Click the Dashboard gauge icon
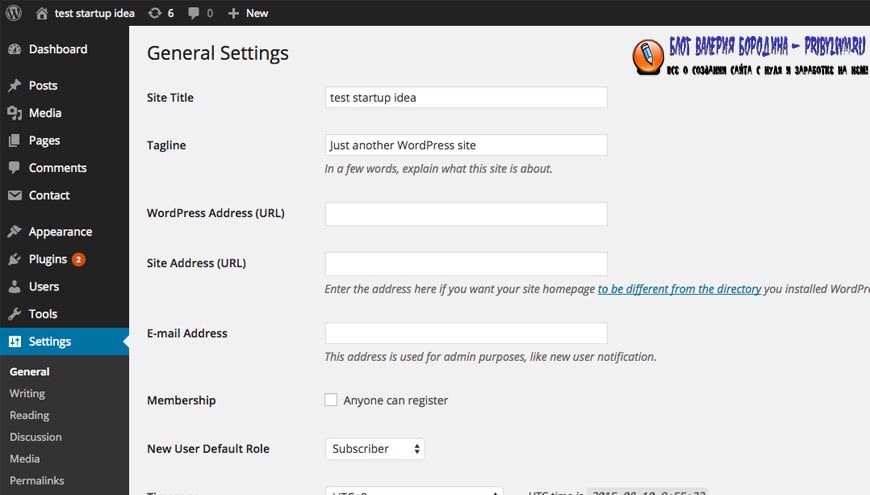The height and width of the screenshot is (495, 870). (14, 49)
